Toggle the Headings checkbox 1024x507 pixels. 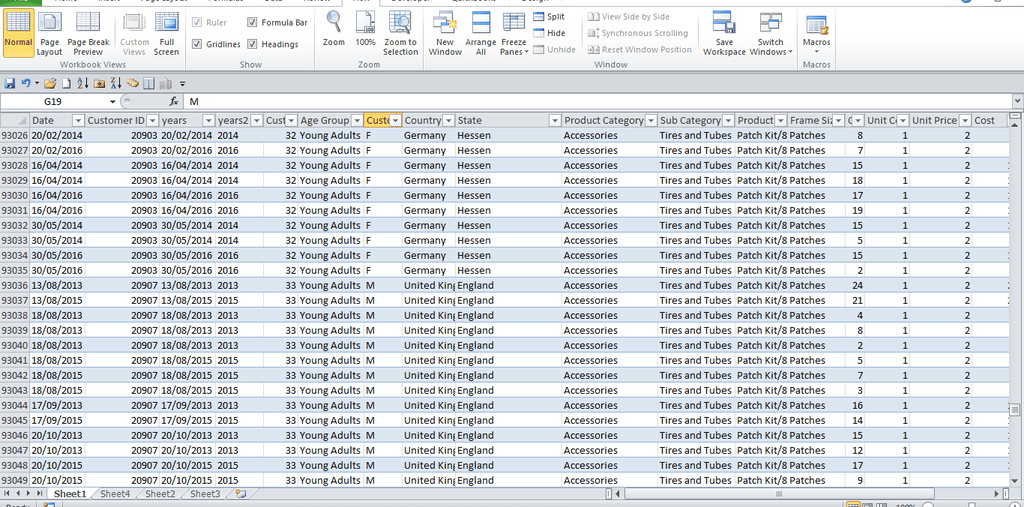point(252,44)
